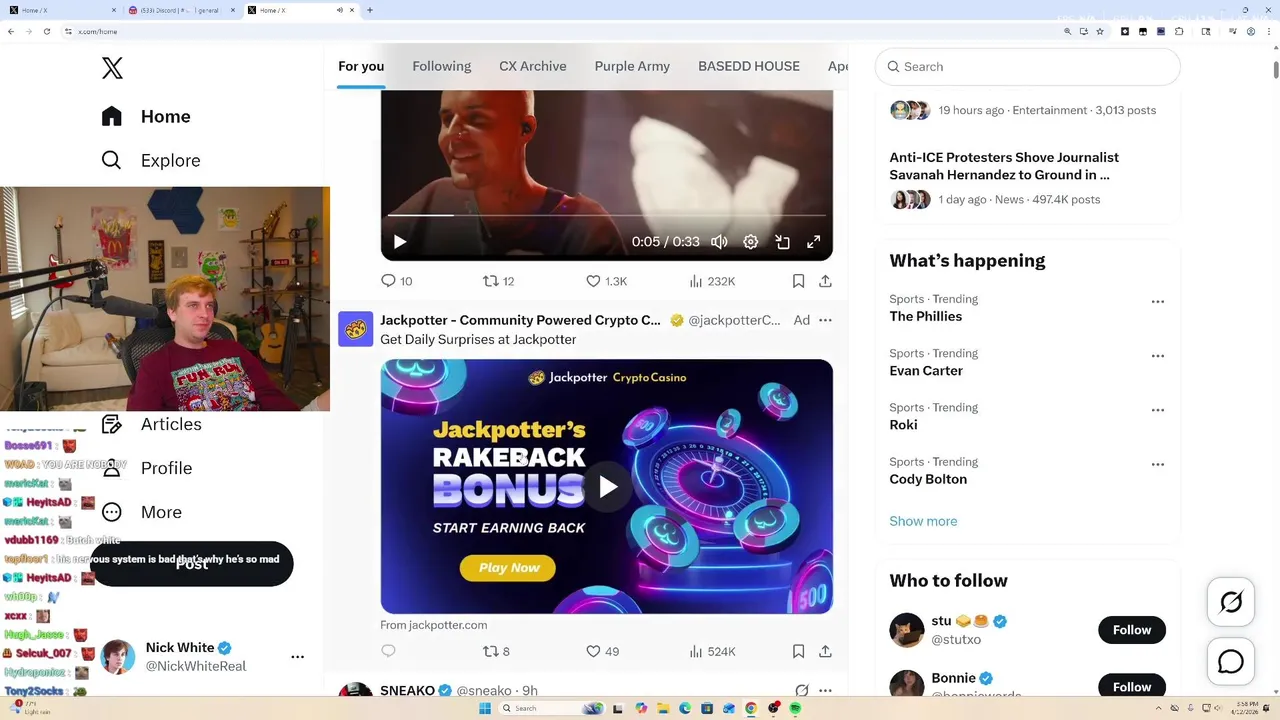The height and width of the screenshot is (720, 1280).
Task: Click Show more under What's happening
Action: (x=923, y=521)
